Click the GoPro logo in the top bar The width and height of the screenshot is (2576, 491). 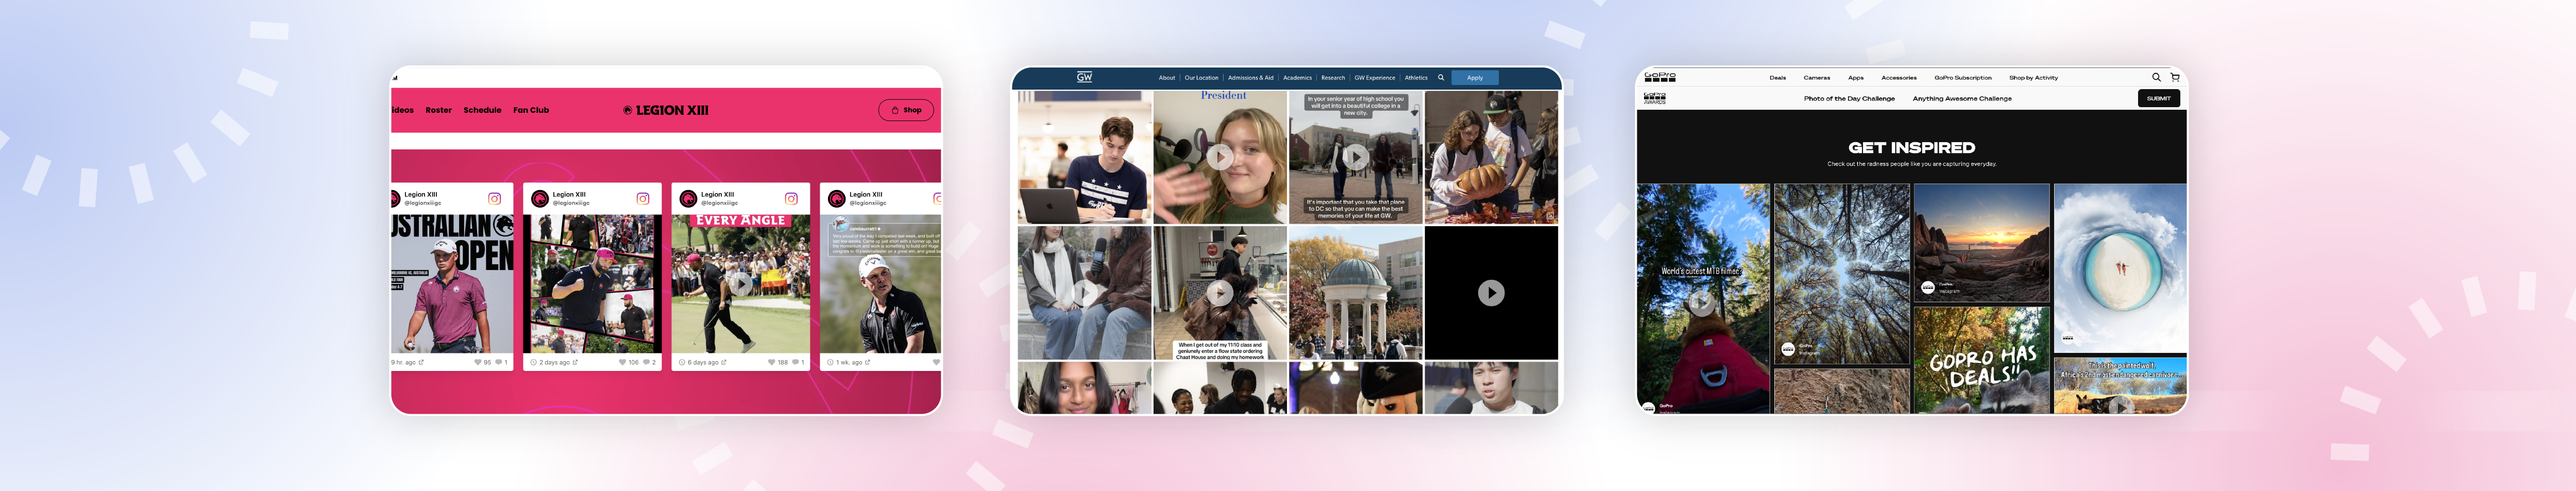point(1660,76)
